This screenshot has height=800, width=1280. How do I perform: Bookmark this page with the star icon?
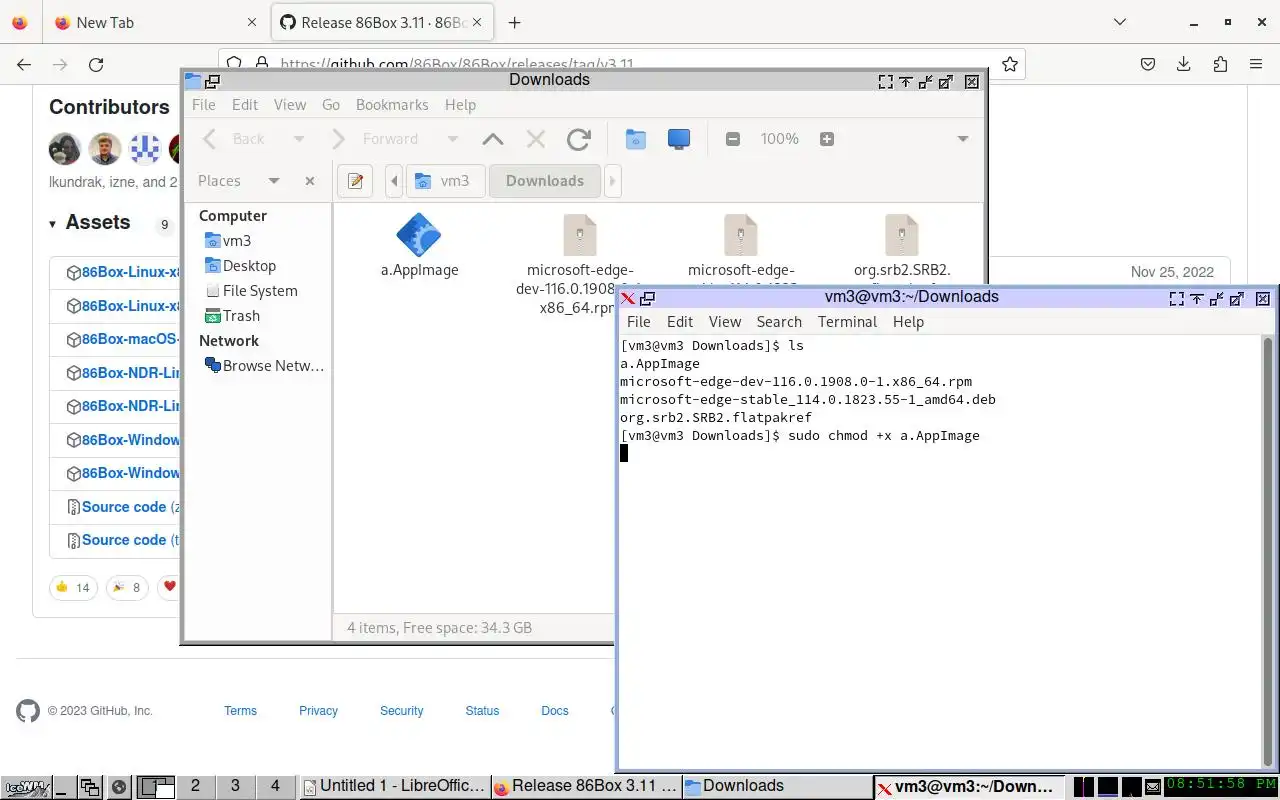click(1010, 64)
